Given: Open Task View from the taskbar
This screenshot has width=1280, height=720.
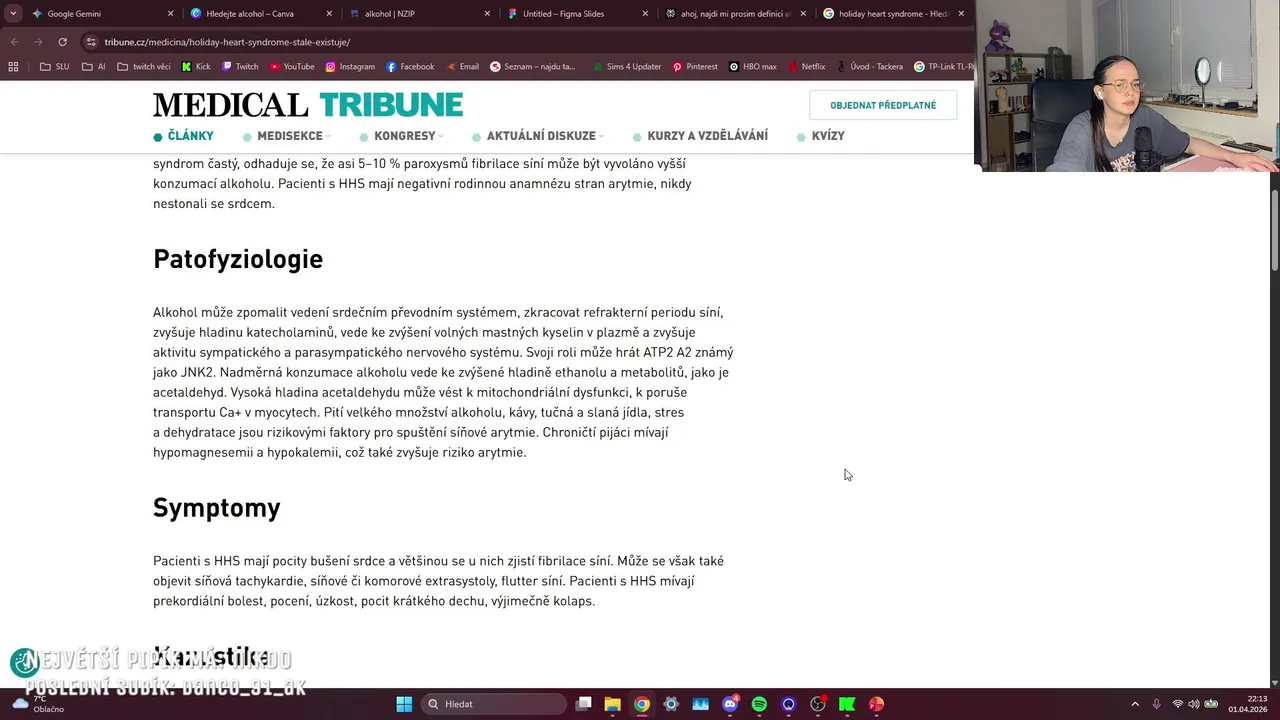Looking at the screenshot, I should [584, 704].
